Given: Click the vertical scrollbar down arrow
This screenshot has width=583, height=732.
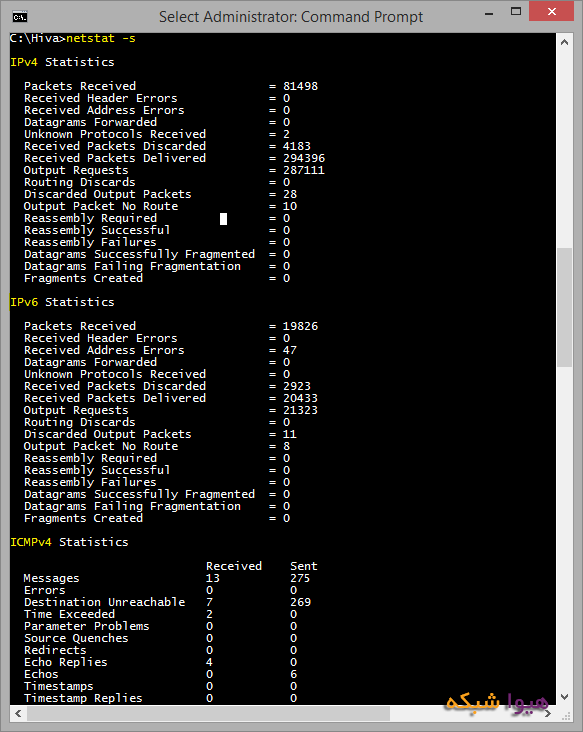Looking at the screenshot, I should tap(564, 697).
